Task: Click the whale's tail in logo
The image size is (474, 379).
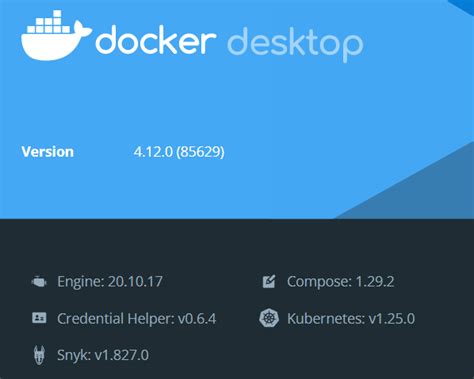Action: 83,29
